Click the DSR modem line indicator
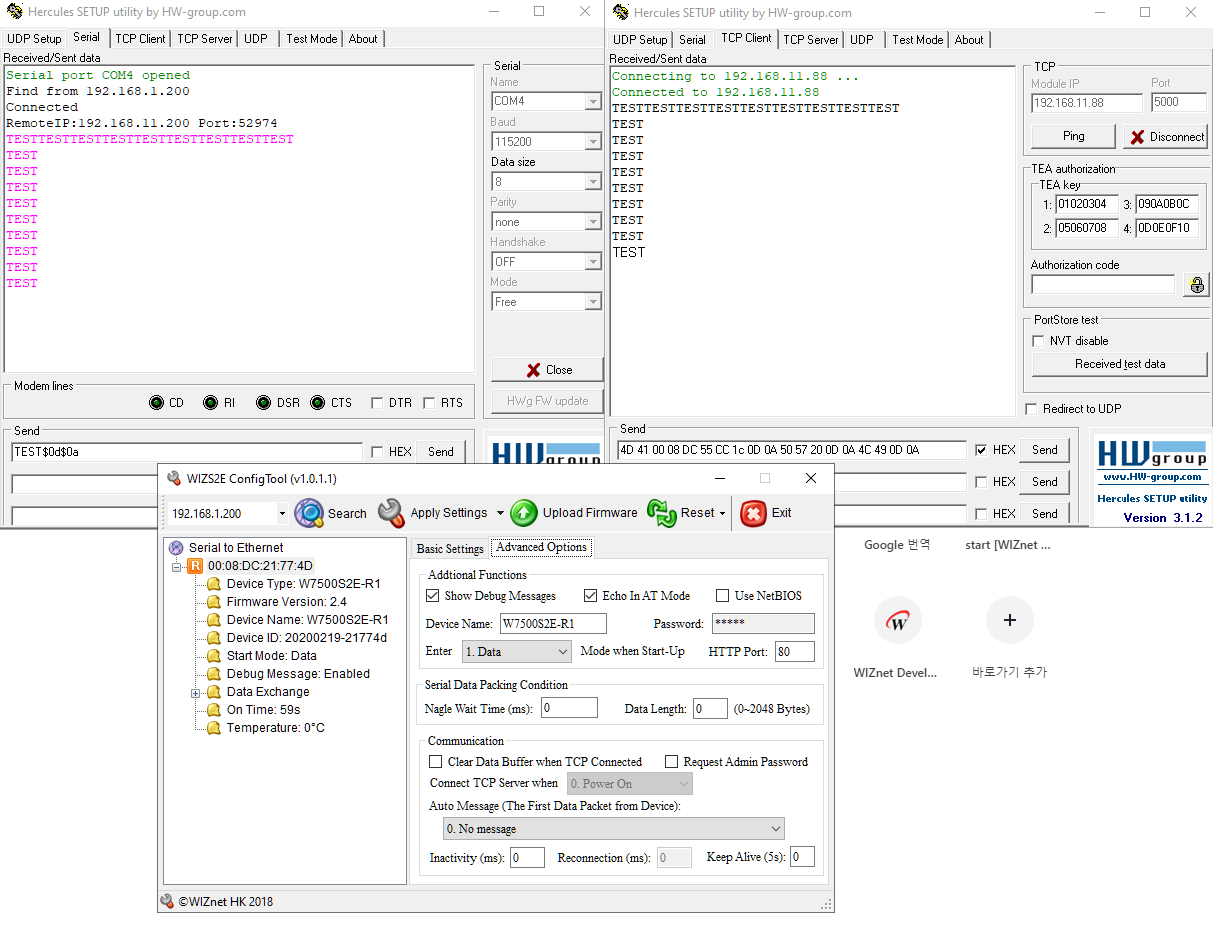1213x931 pixels. pos(263,403)
